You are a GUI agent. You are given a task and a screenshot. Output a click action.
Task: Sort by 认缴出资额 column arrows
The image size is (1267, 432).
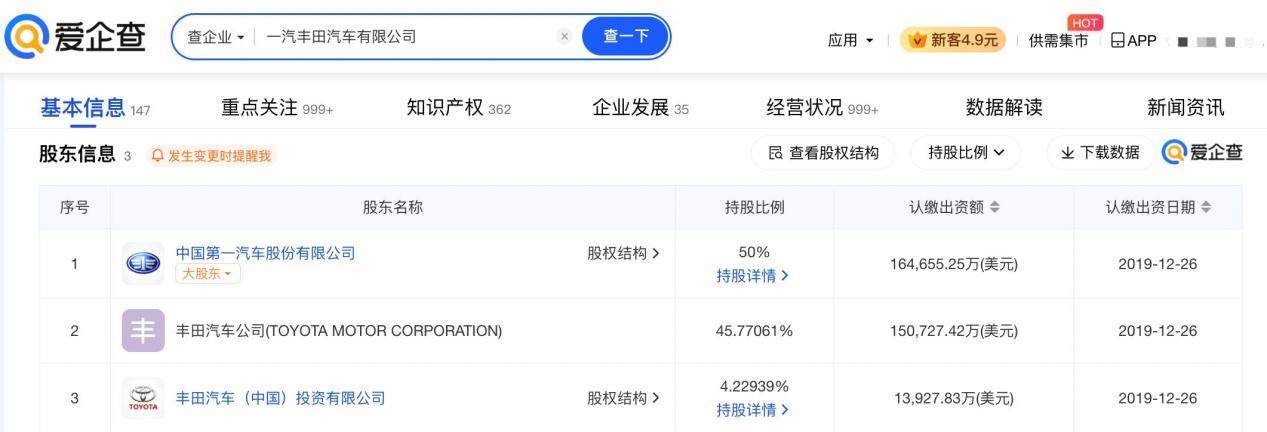pos(994,207)
